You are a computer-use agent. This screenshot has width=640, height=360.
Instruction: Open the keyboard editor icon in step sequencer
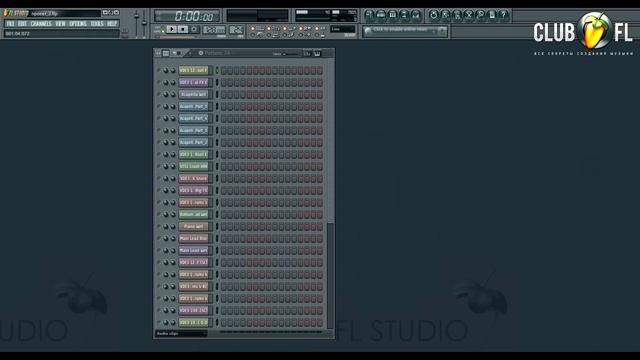(317, 53)
